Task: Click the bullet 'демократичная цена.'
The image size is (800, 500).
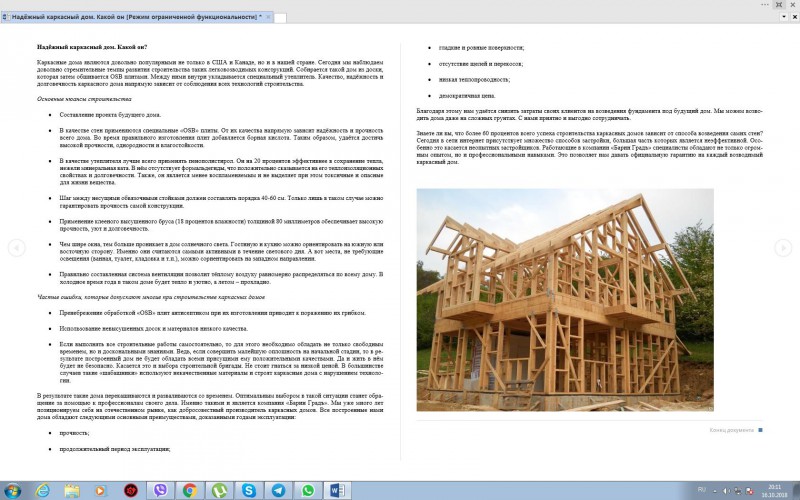Action: click(467, 95)
